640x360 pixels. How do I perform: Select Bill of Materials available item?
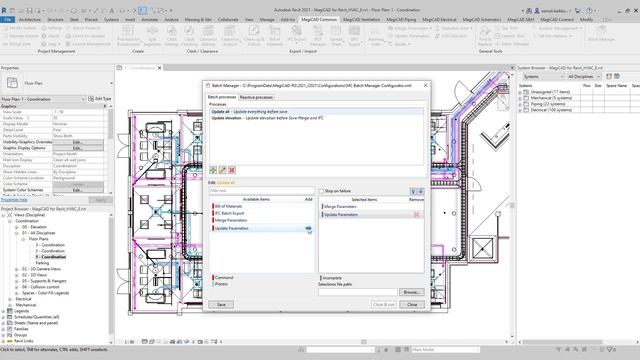229,206
